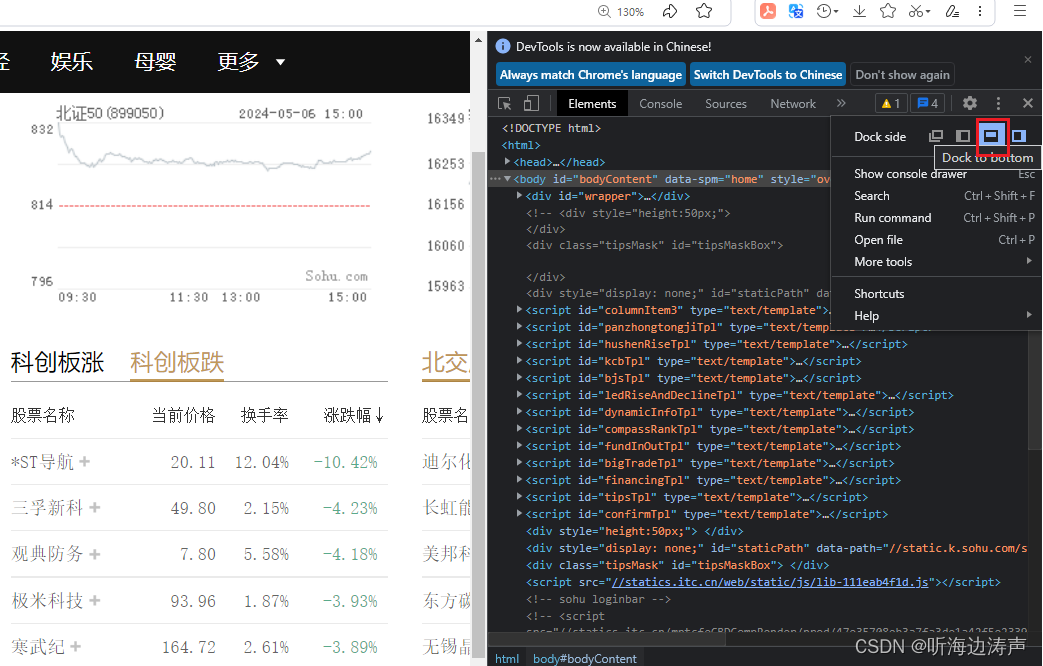Open DevTools customize three-dot menu
This screenshot has height=666, width=1043.
point(998,103)
